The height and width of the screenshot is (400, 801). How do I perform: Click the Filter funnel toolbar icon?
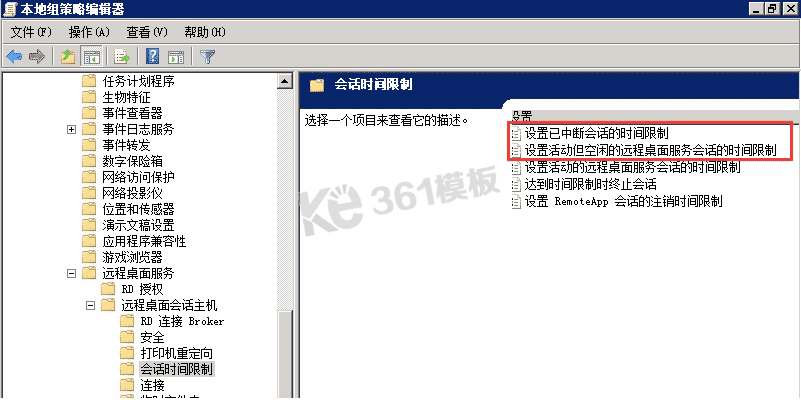pos(207,57)
